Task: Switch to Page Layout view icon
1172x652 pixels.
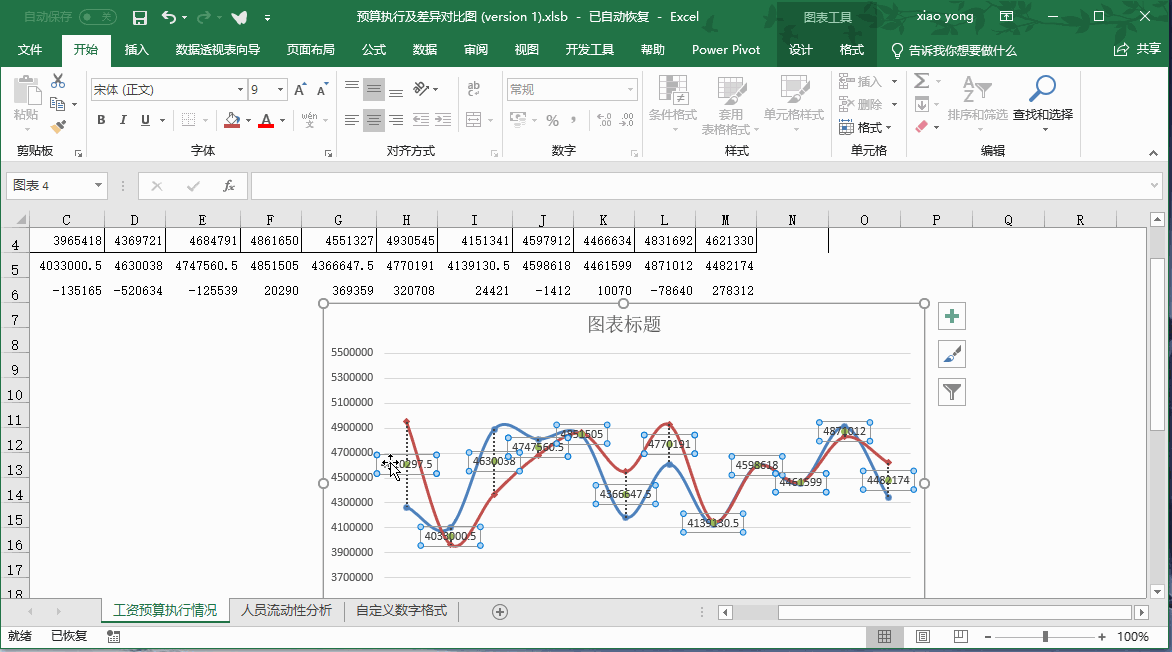Action: coord(923,636)
